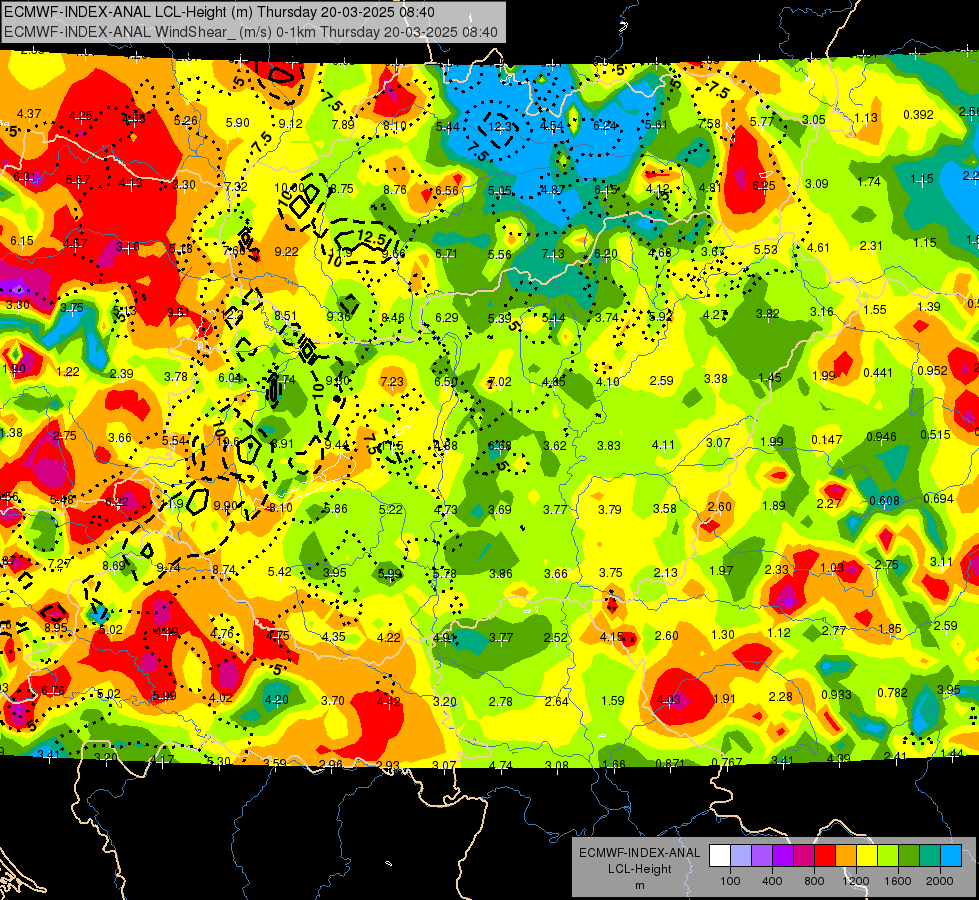The width and height of the screenshot is (979, 900).
Task: Click the legend tick label 800
Action: [x=814, y=881]
